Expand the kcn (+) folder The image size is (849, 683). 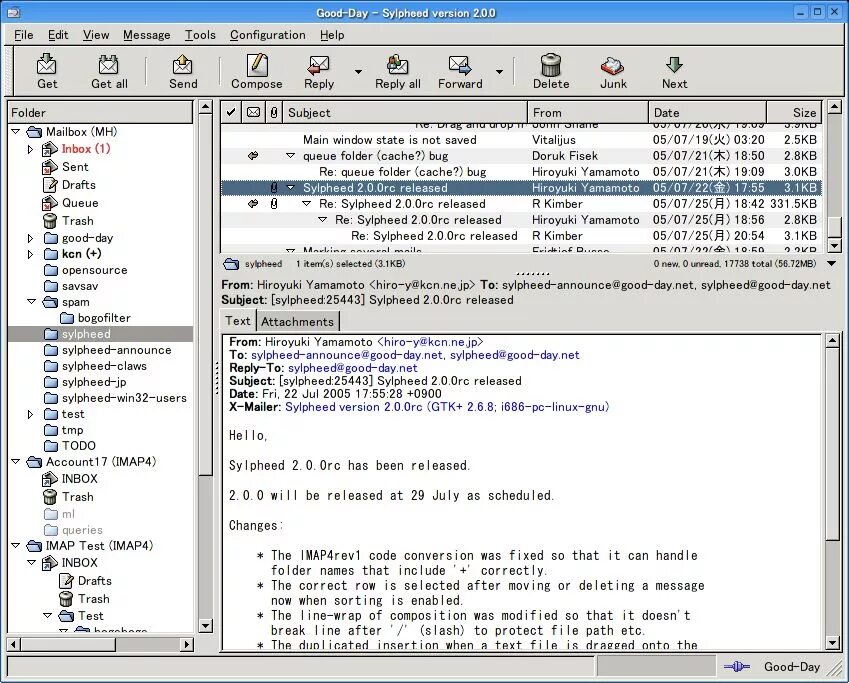coord(30,254)
